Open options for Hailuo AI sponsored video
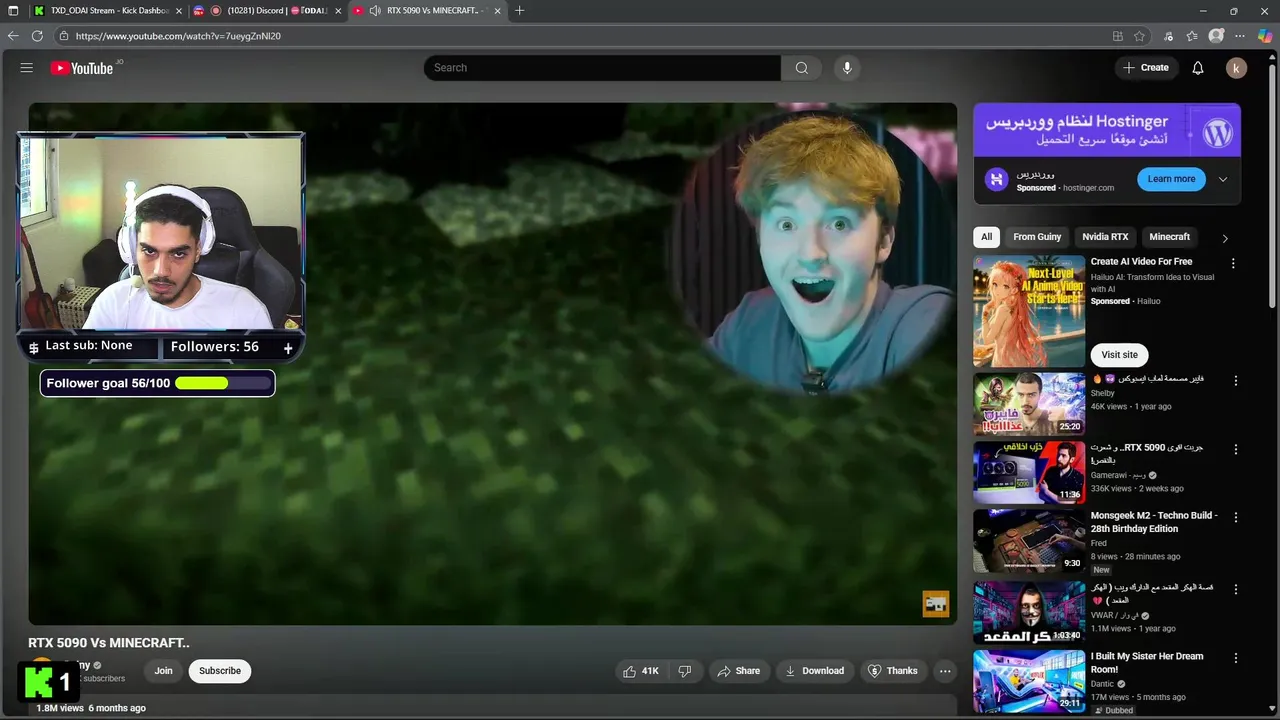The height and width of the screenshot is (720, 1280). [1233, 263]
